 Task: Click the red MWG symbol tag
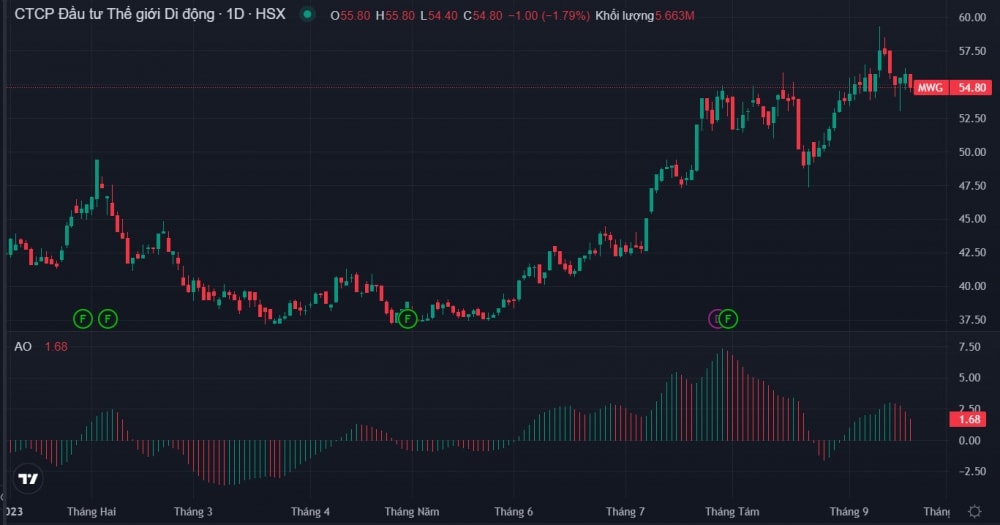[930, 87]
